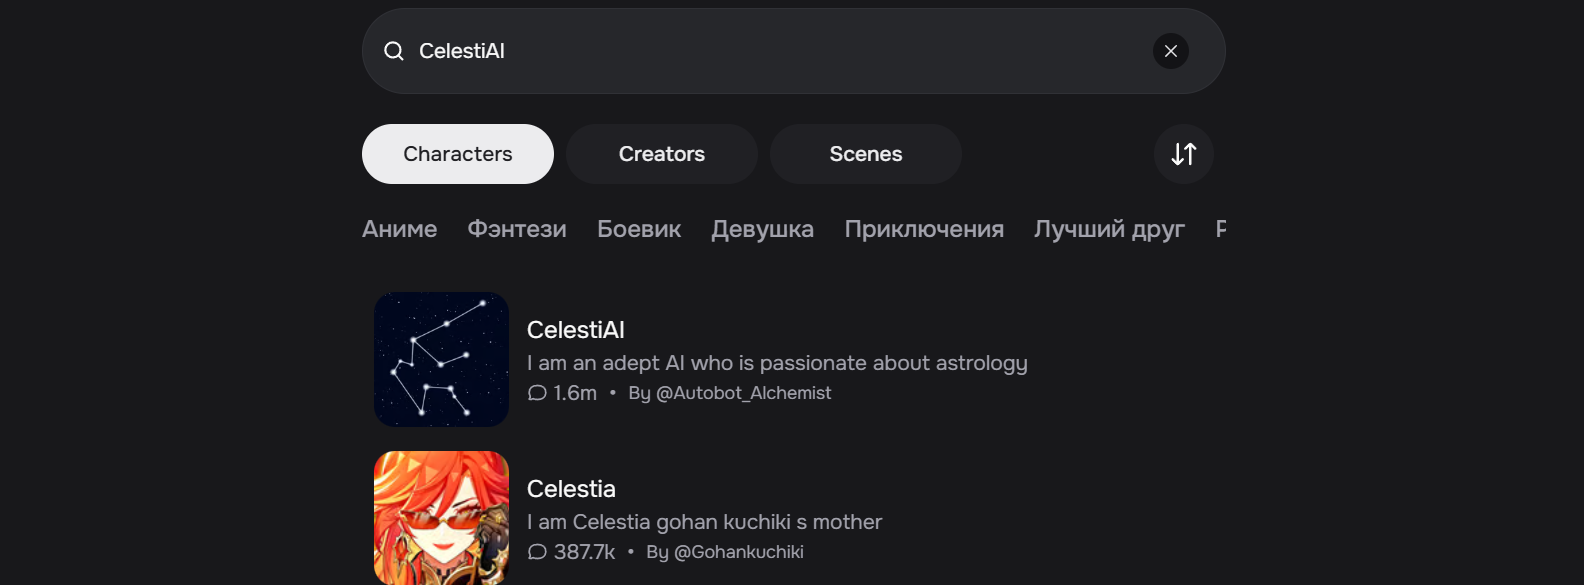Visit creator @Gohankuchiki profile
This screenshot has width=1584, height=585.
tap(739, 552)
